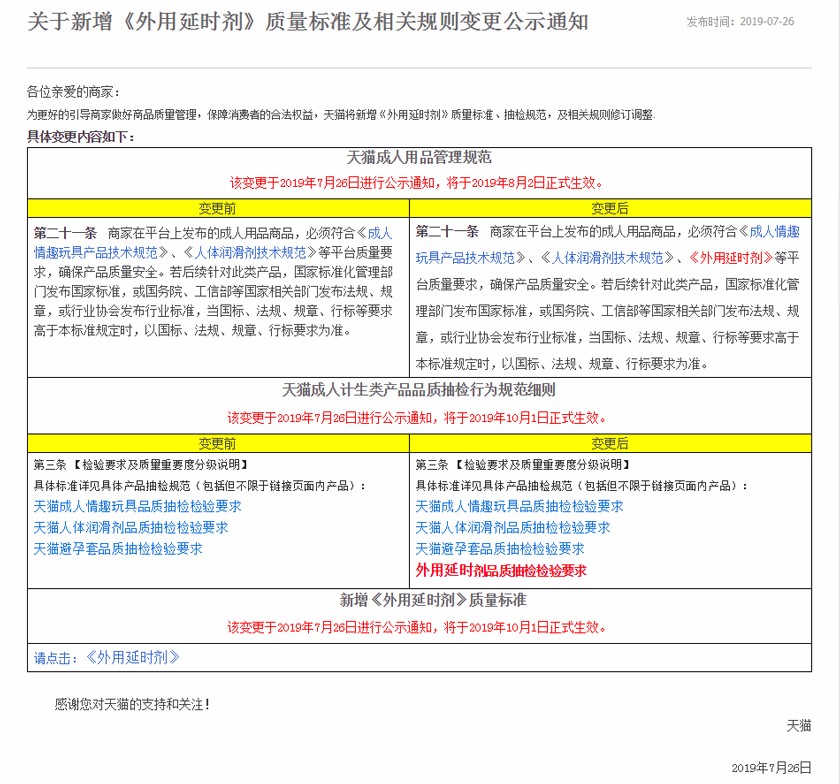
Task: Click the 天猫成人用品管理规范 table heading
Action: 418,158
